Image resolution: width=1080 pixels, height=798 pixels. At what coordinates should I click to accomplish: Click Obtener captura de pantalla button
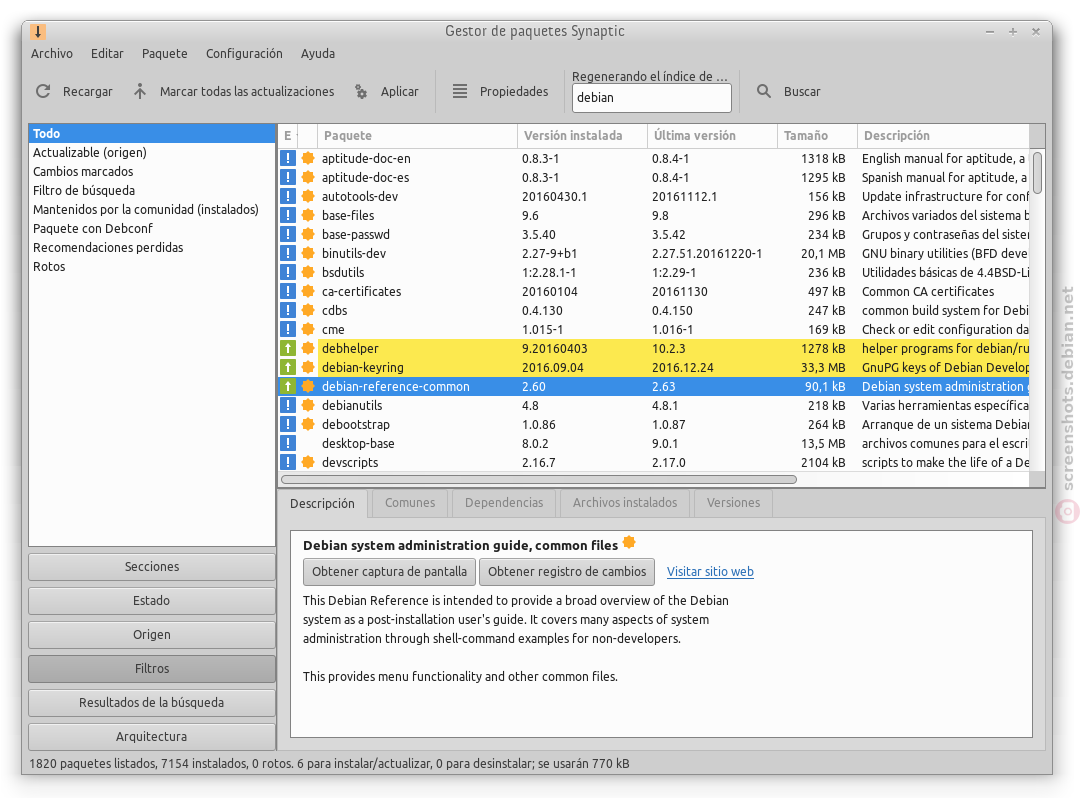click(x=389, y=571)
